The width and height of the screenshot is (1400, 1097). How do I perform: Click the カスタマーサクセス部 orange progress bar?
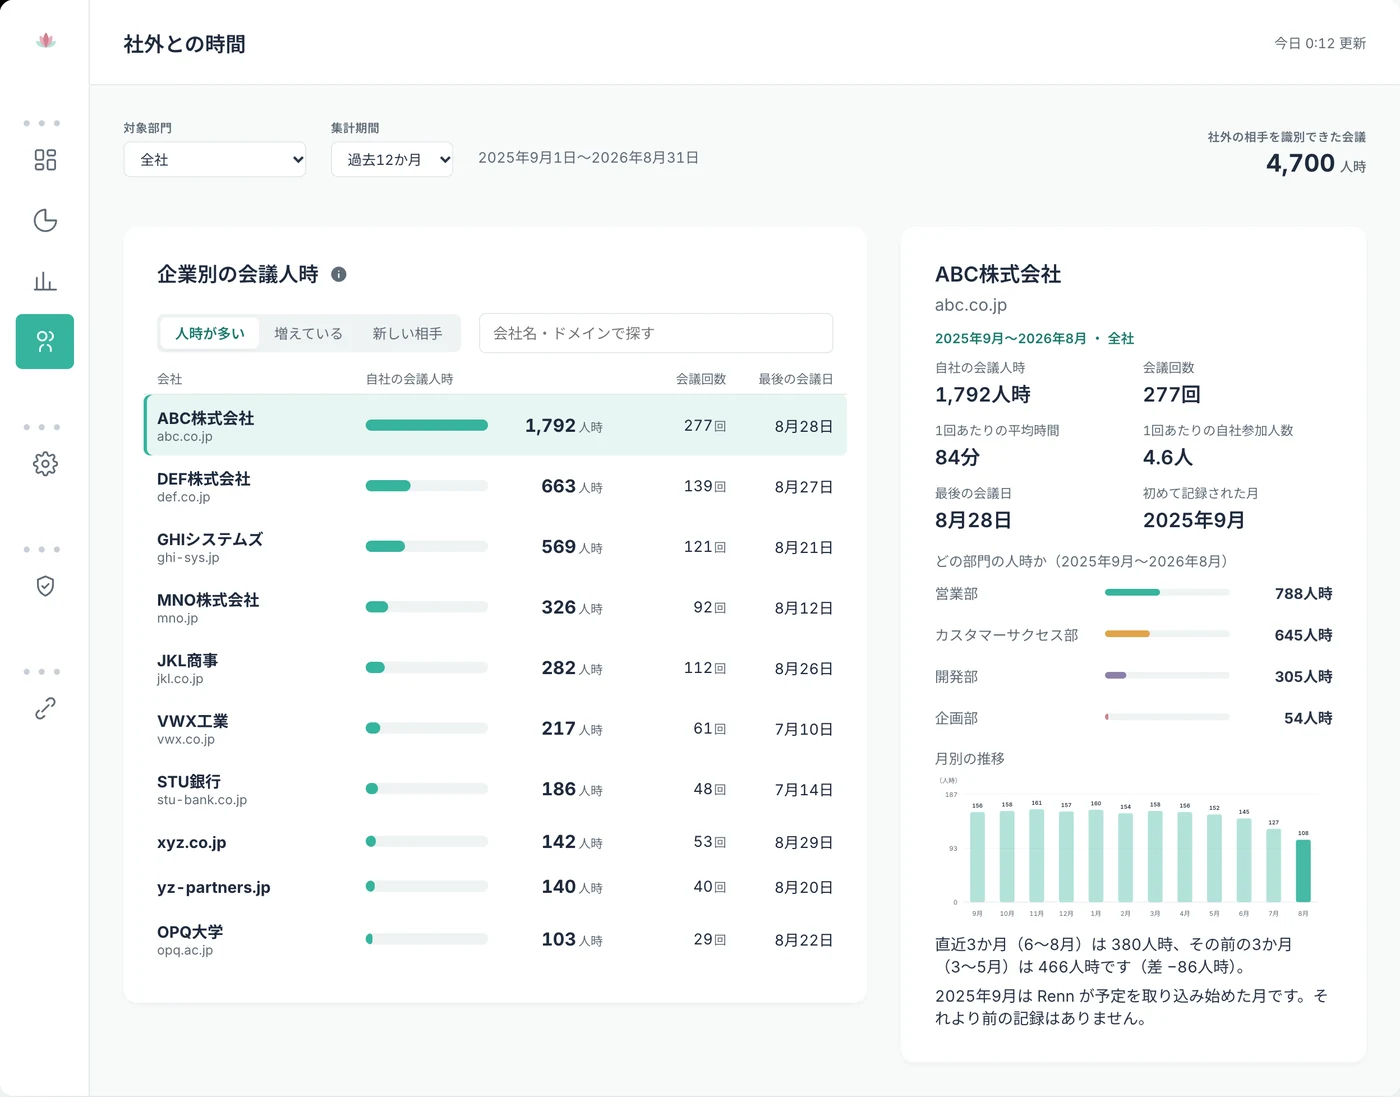[1127, 634]
